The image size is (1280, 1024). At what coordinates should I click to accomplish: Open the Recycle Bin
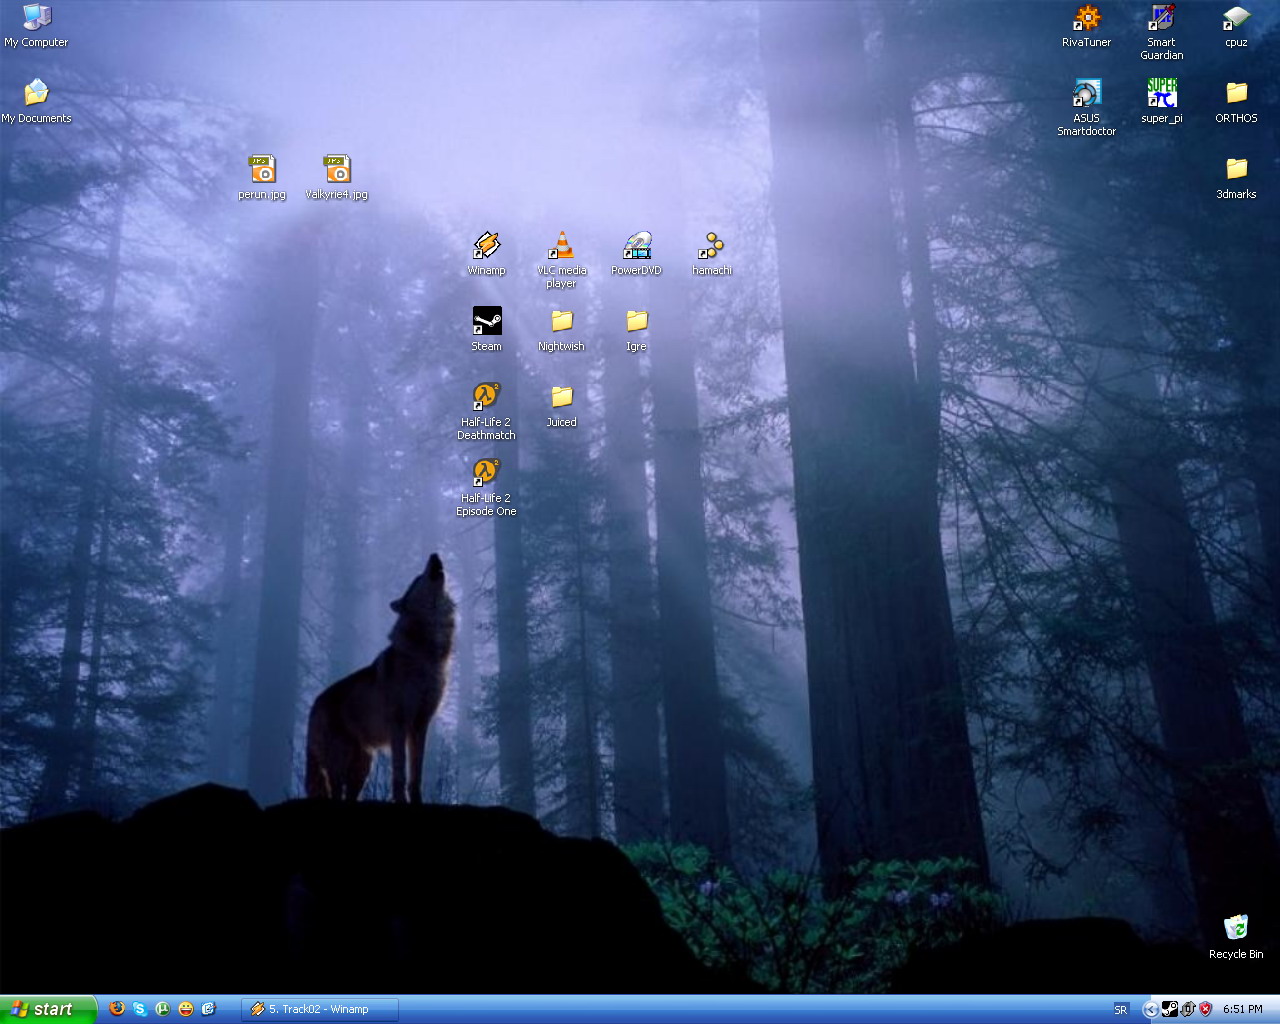click(1236, 929)
